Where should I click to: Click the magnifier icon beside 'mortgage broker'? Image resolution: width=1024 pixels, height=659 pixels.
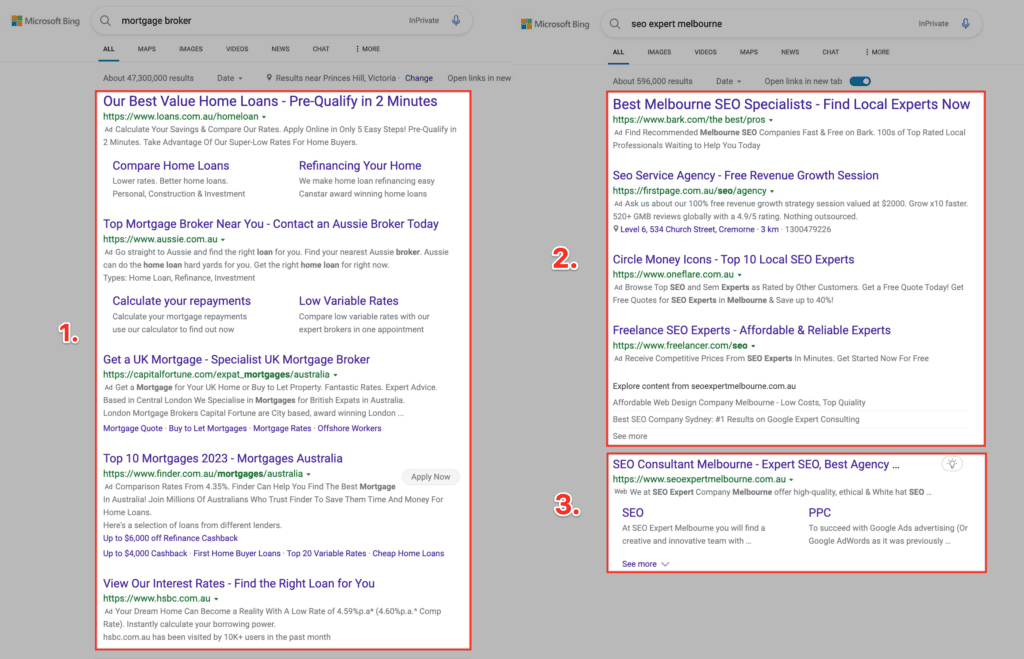click(x=106, y=20)
